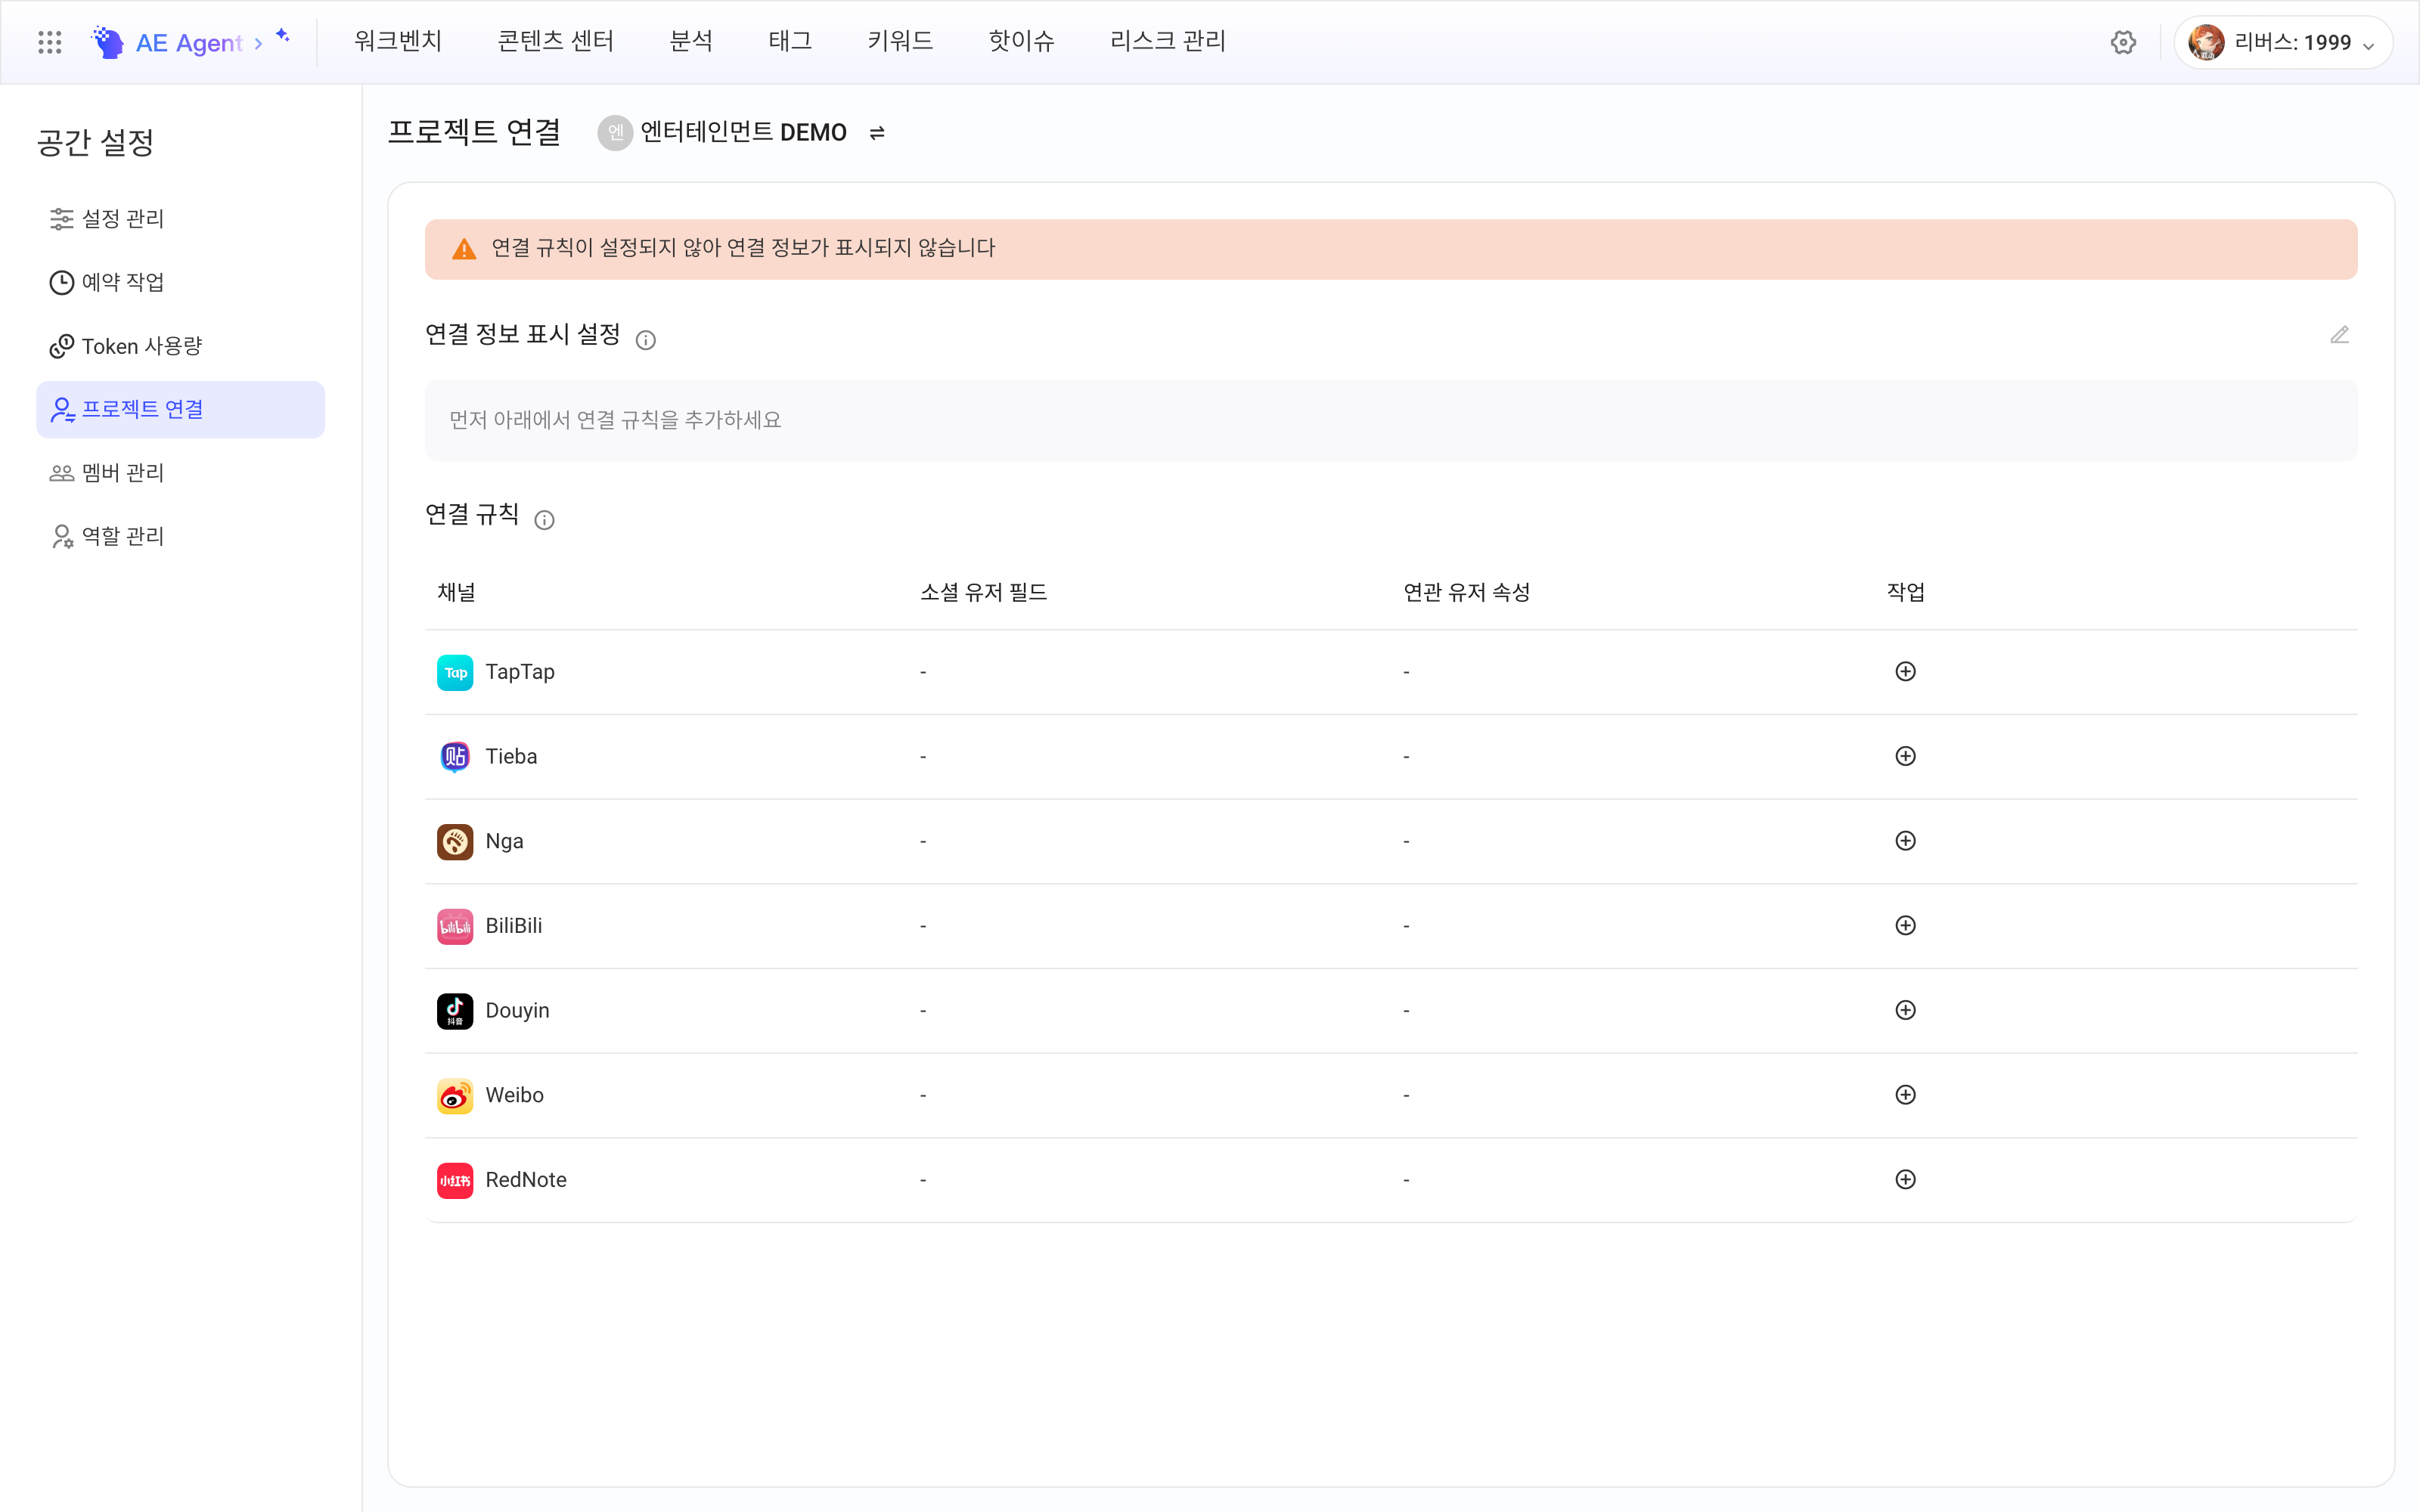Open the 태그 menu
The image size is (2420, 1512).
pos(790,41)
